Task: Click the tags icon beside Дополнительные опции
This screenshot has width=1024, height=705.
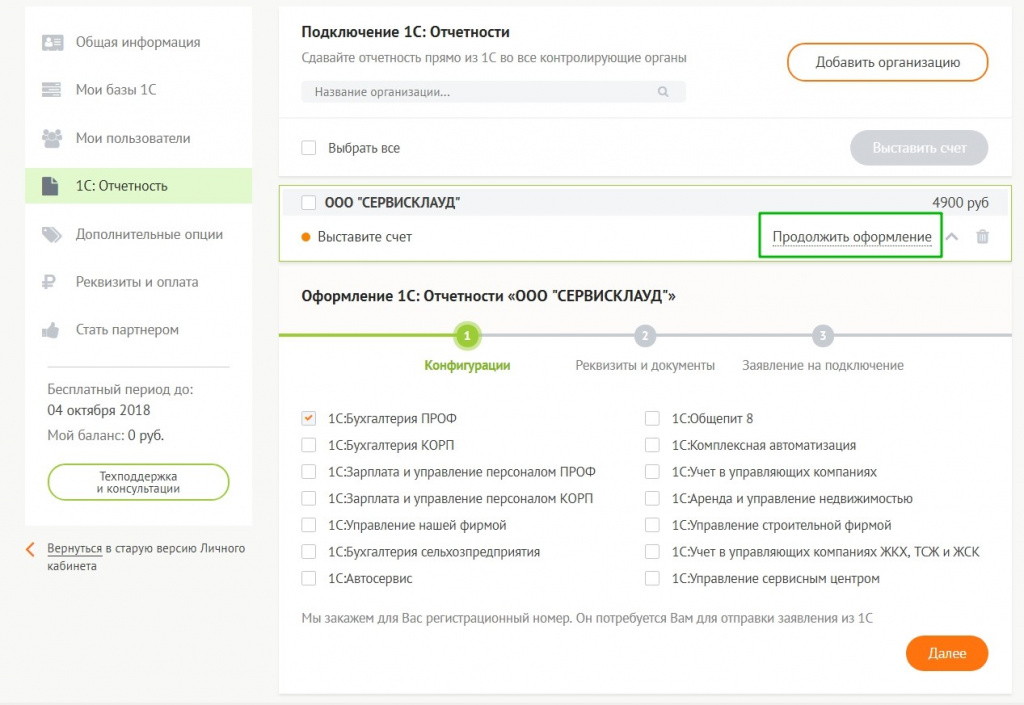Action: pyautogui.click(x=52, y=234)
